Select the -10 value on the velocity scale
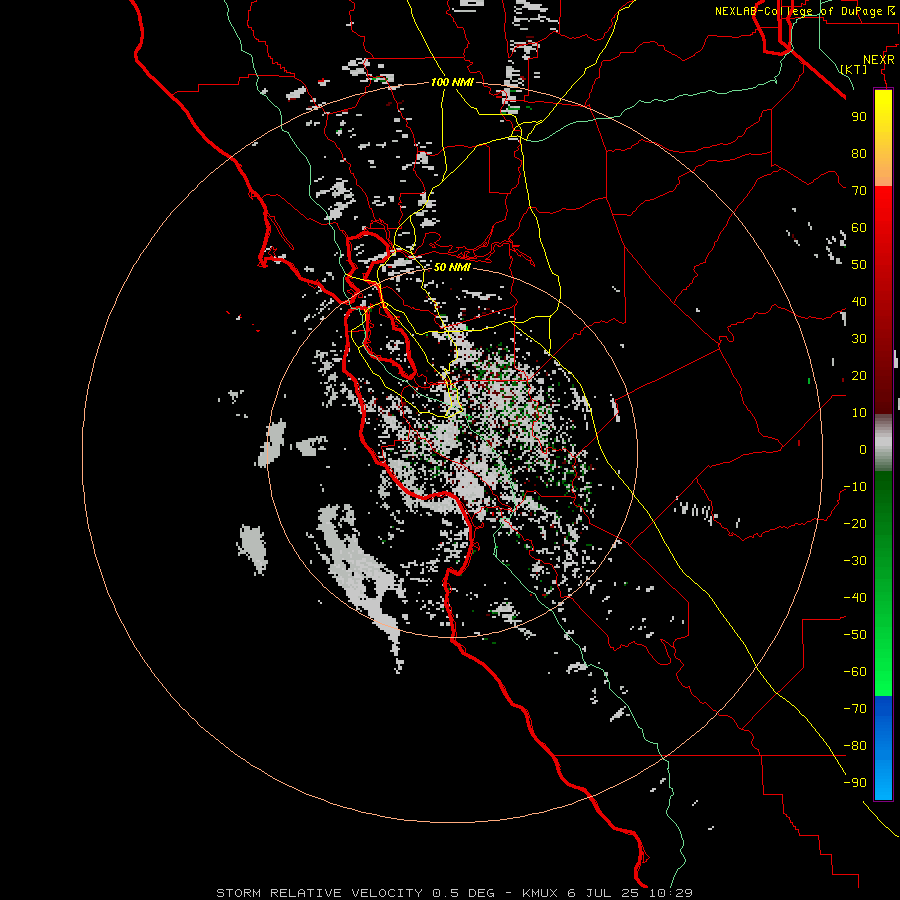The image size is (900, 900). (x=855, y=487)
